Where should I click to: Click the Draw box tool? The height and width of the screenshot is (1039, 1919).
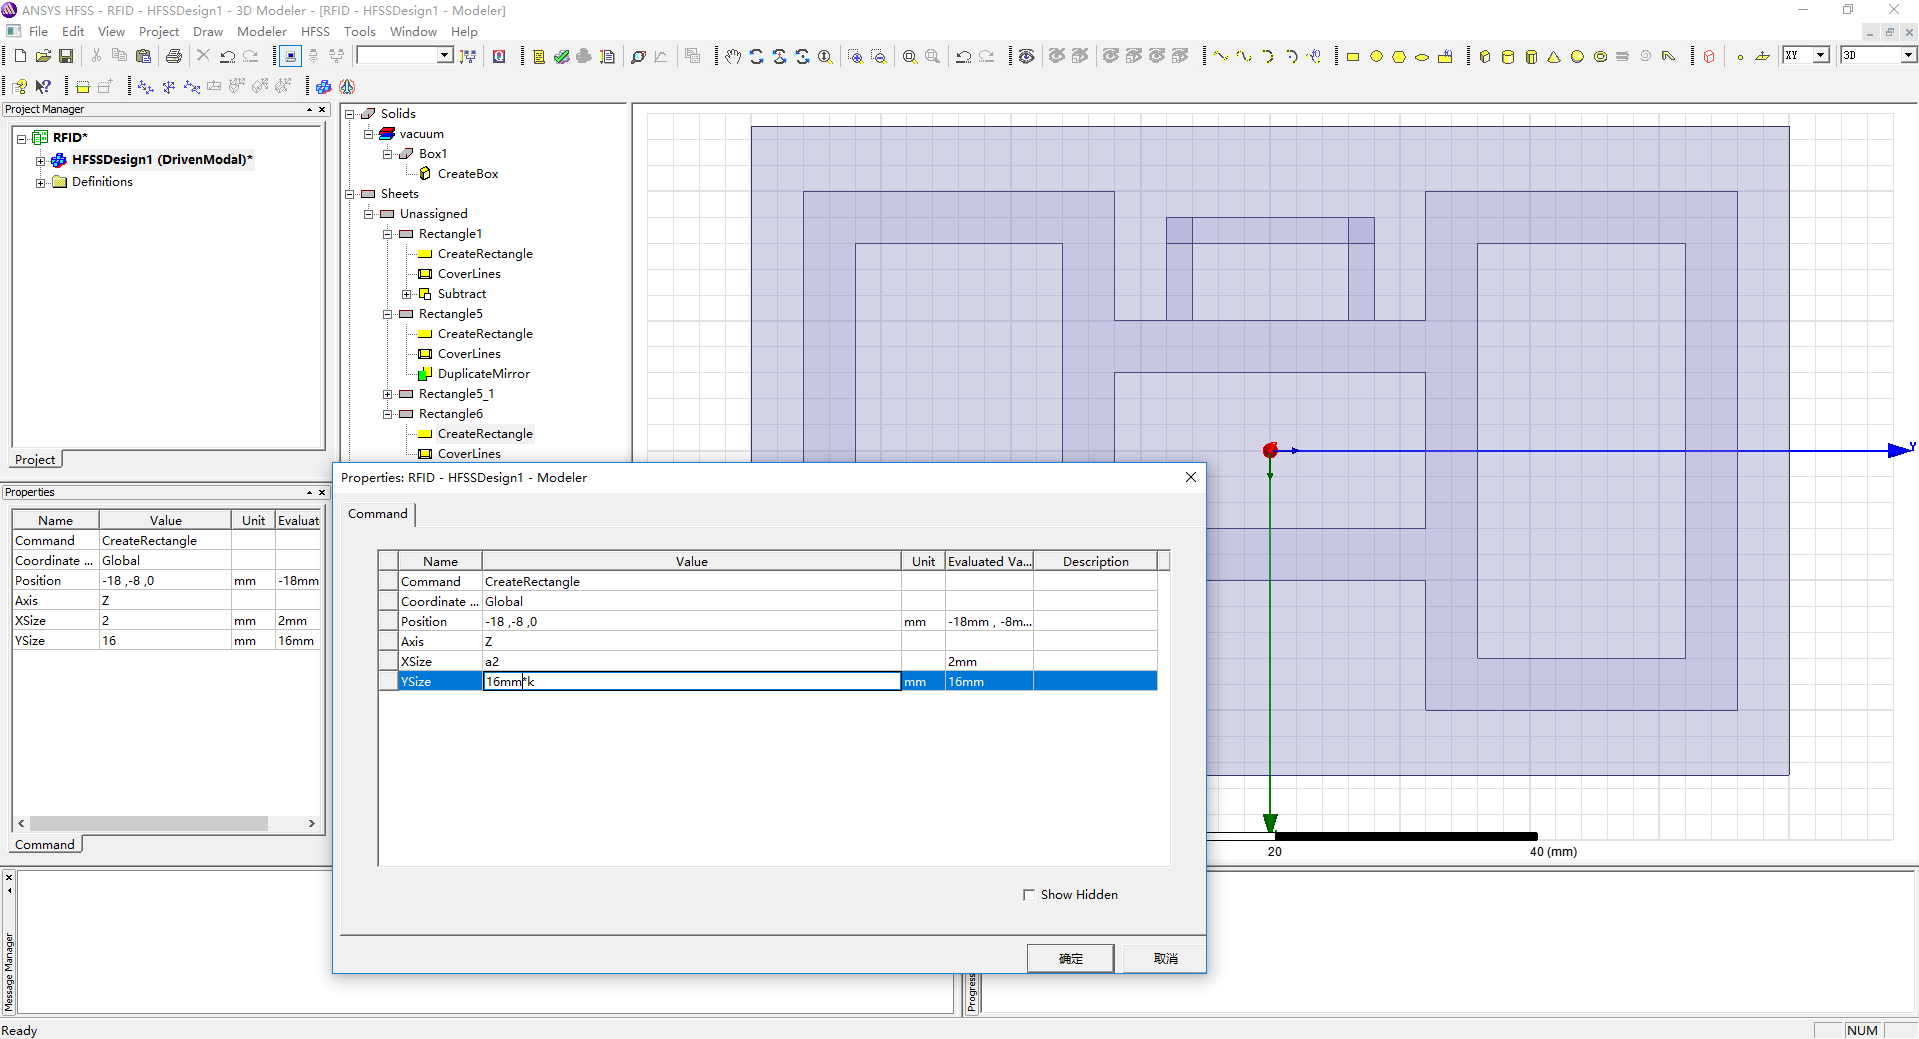(x=1485, y=57)
